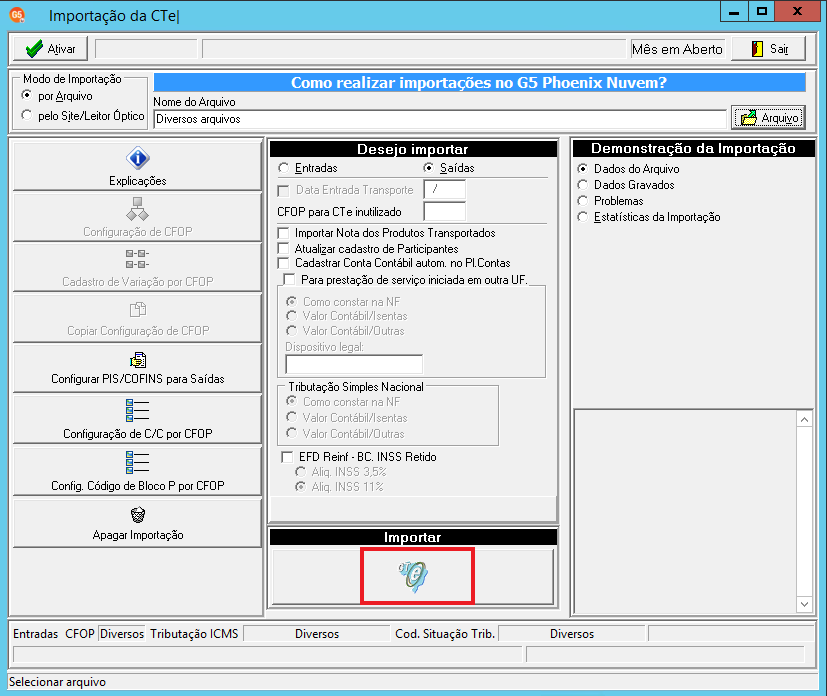Open the G5 Phoenix Nuvem import help link
This screenshot has height=696, width=827.
tap(479, 83)
